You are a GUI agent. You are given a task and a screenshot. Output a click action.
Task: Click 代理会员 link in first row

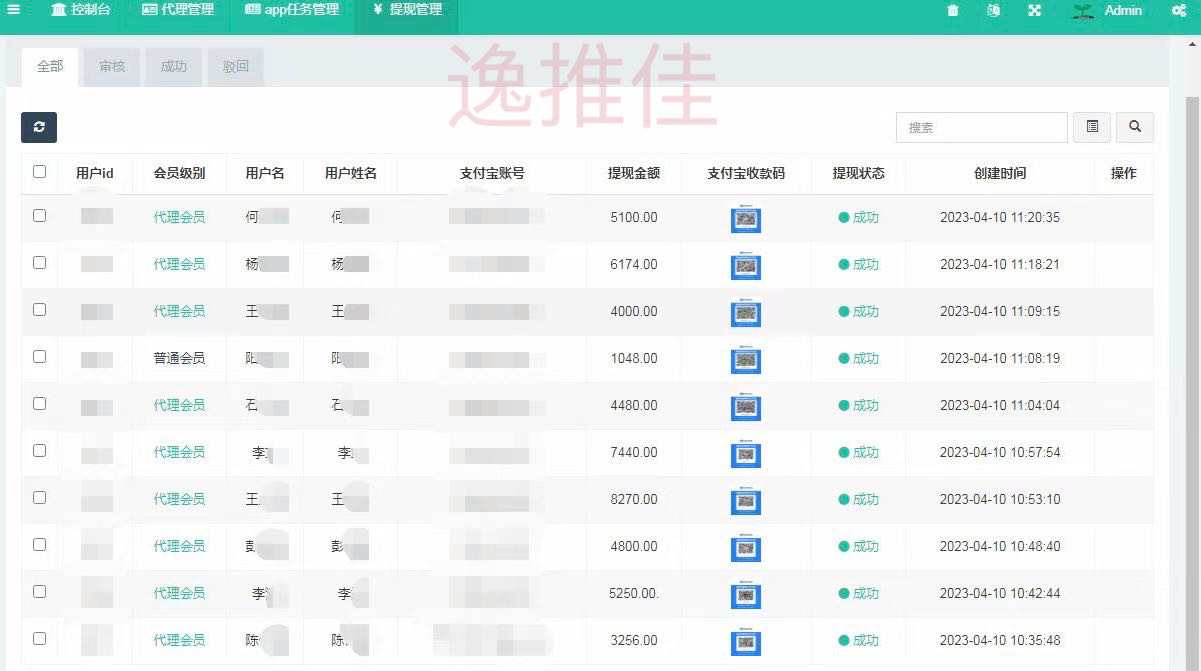click(x=179, y=217)
